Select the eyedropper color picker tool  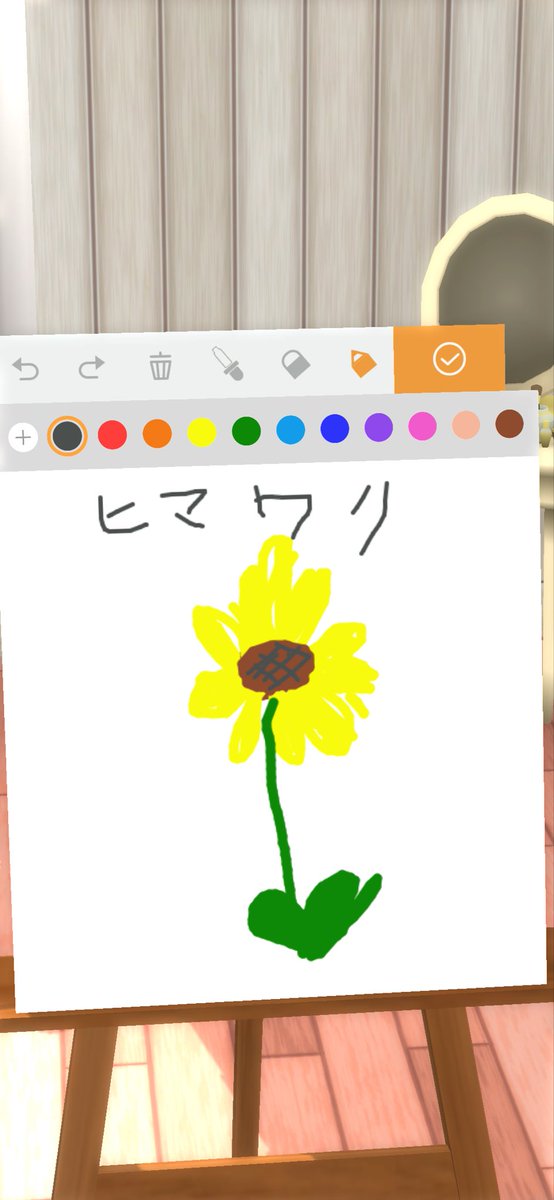tap(227, 364)
